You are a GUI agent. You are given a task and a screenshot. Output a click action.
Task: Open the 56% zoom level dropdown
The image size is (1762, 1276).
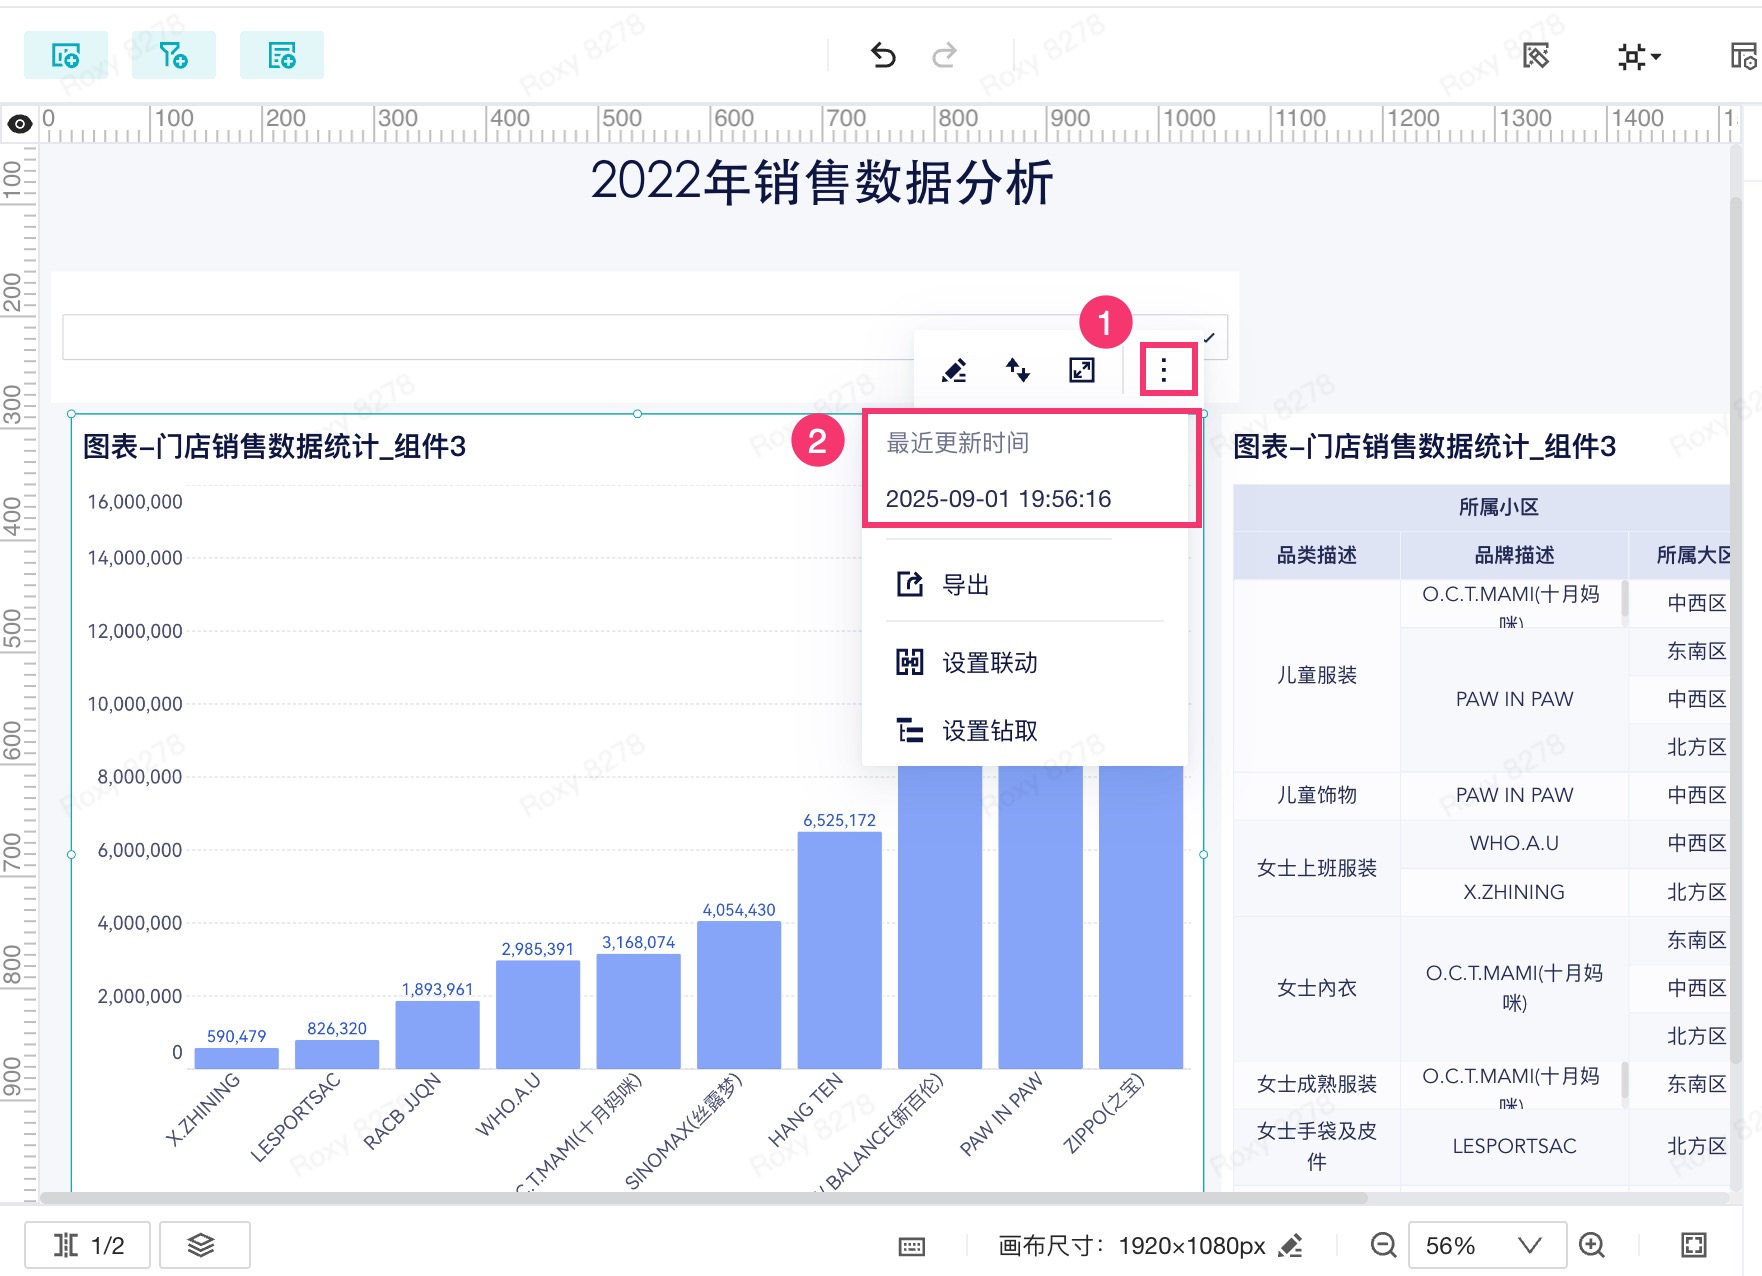point(1487,1245)
